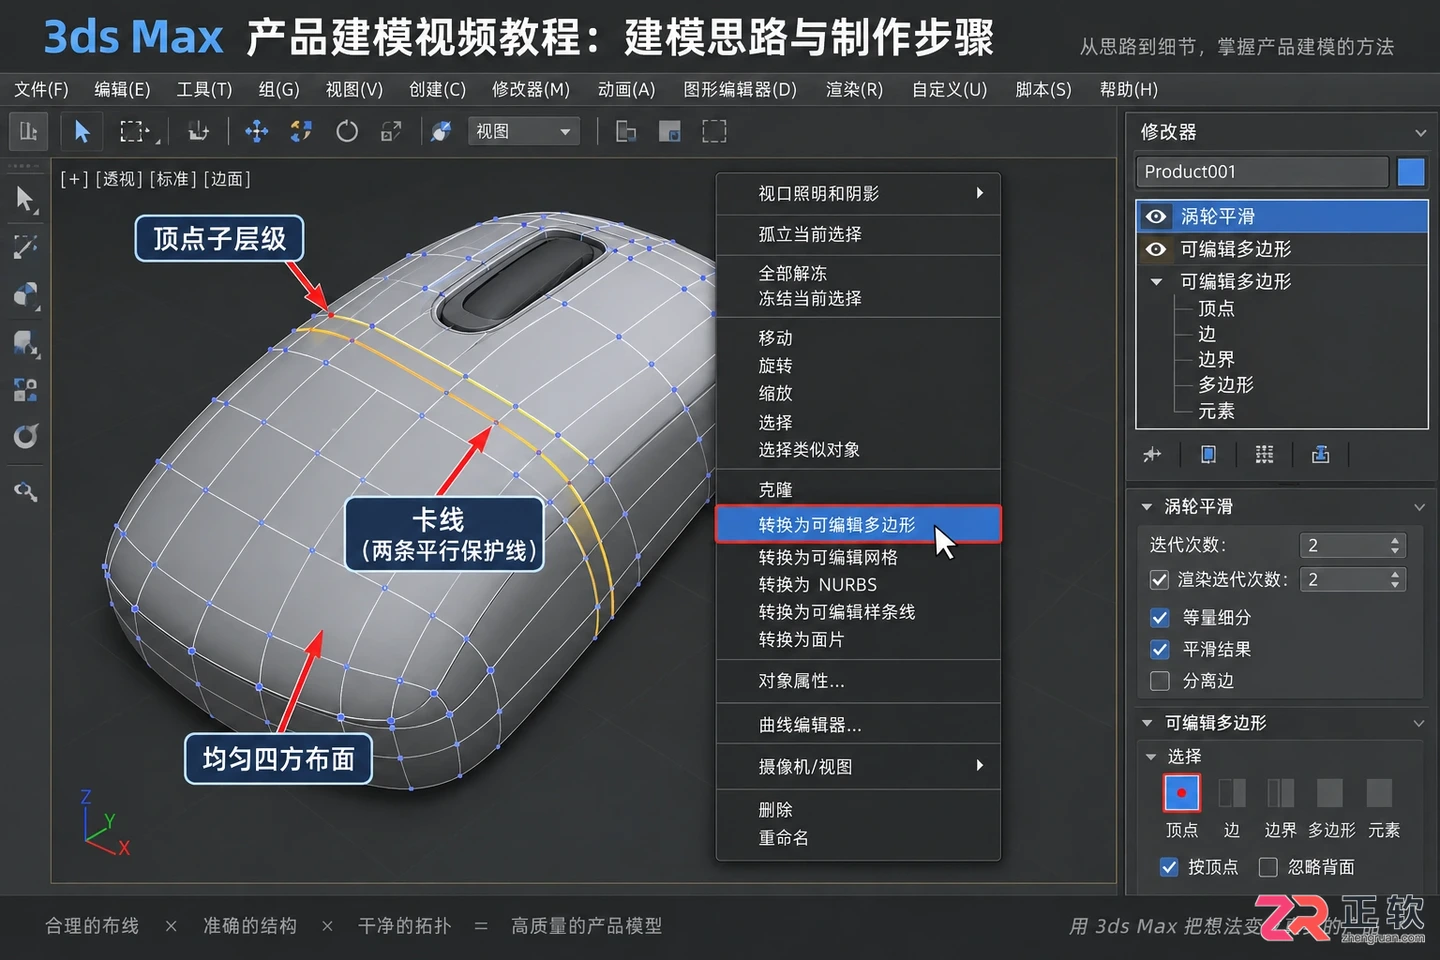The height and width of the screenshot is (960, 1440).
Task: Enable the 忽略背面 checkbox
Action: point(1268,867)
